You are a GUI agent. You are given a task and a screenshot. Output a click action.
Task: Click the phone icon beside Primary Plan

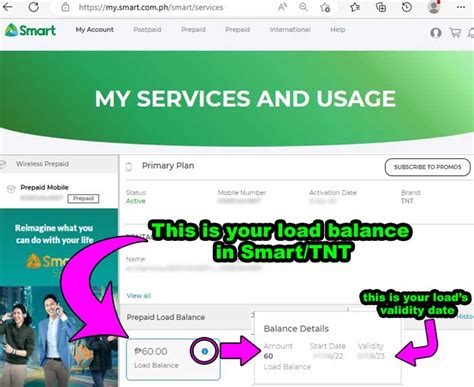coord(129,167)
